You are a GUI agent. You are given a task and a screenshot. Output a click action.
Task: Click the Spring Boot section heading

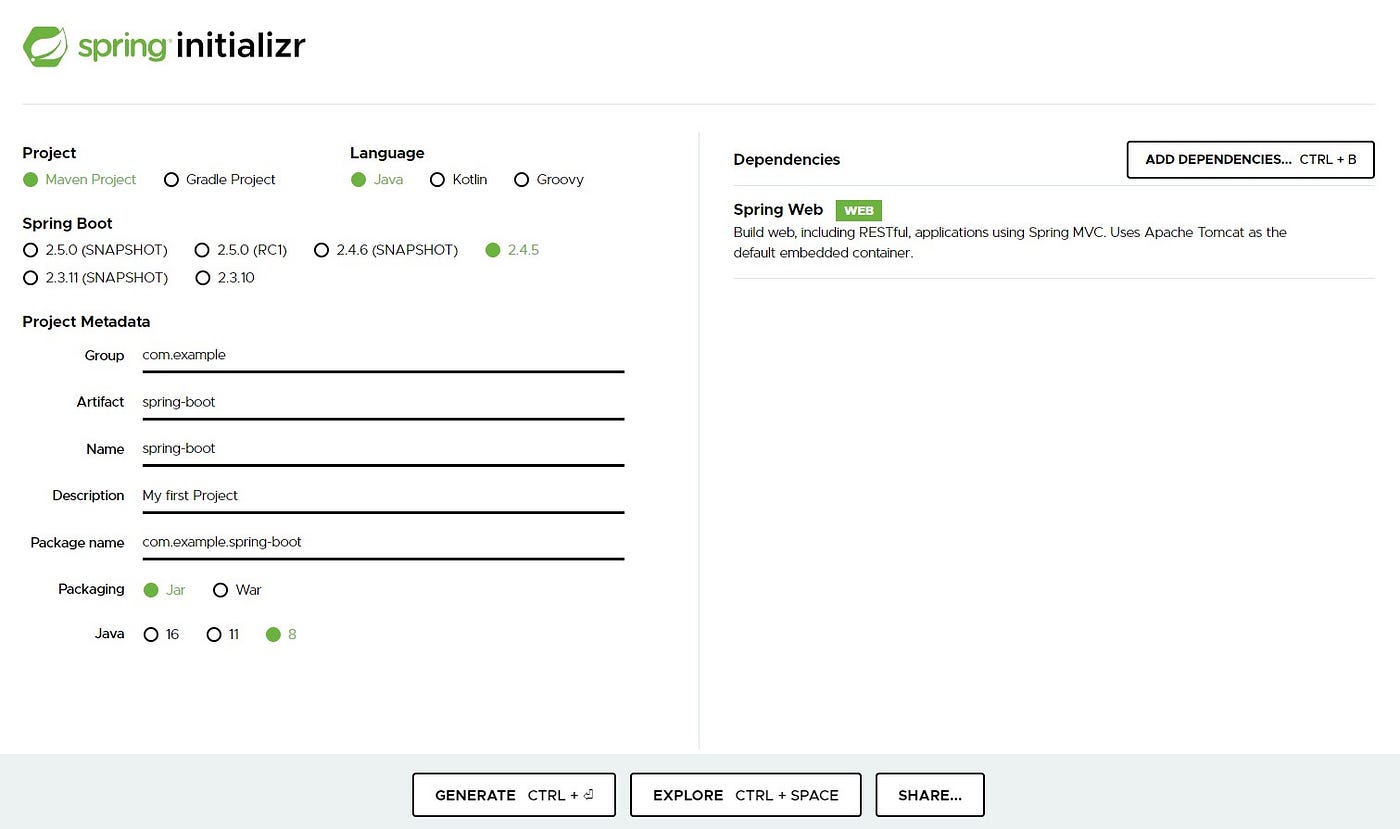tap(67, 224)
